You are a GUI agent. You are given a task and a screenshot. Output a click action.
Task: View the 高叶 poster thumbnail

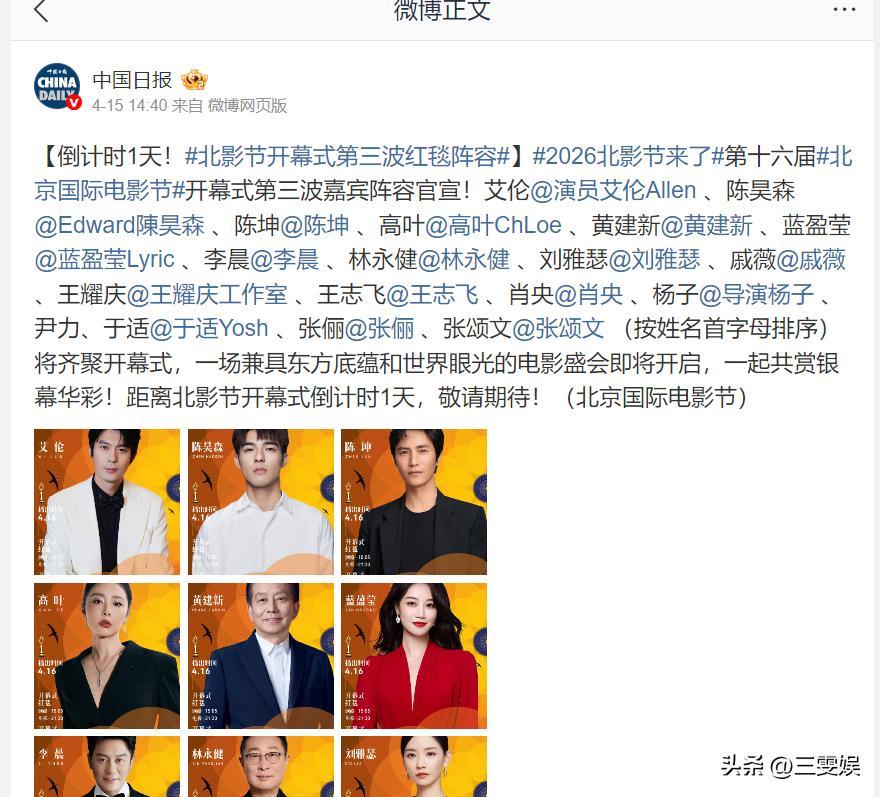coord(107,656)
